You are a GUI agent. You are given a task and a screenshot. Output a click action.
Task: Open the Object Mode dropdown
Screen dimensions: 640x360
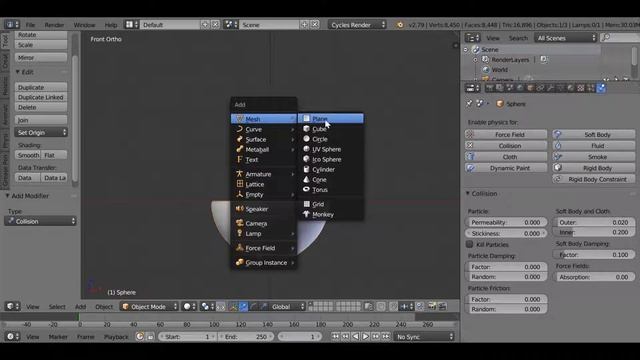pyautogui.click(x=149, y=307)
